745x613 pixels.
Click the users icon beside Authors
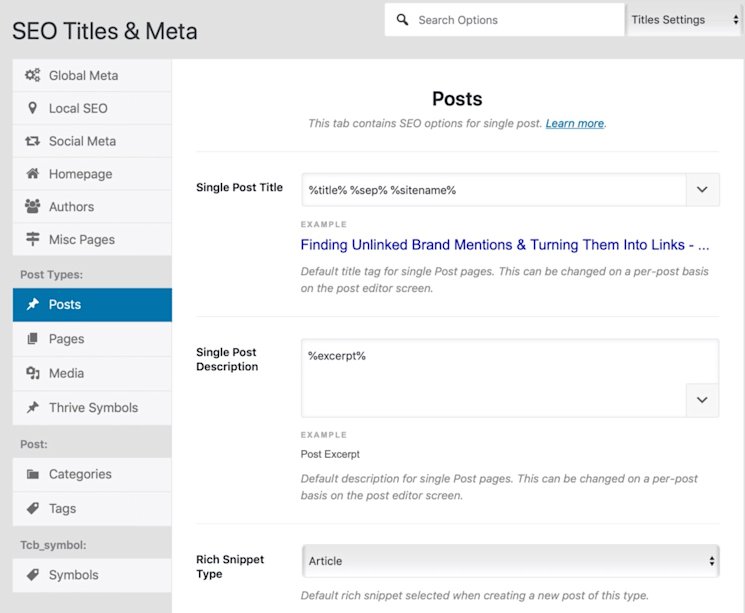(33, 207)
